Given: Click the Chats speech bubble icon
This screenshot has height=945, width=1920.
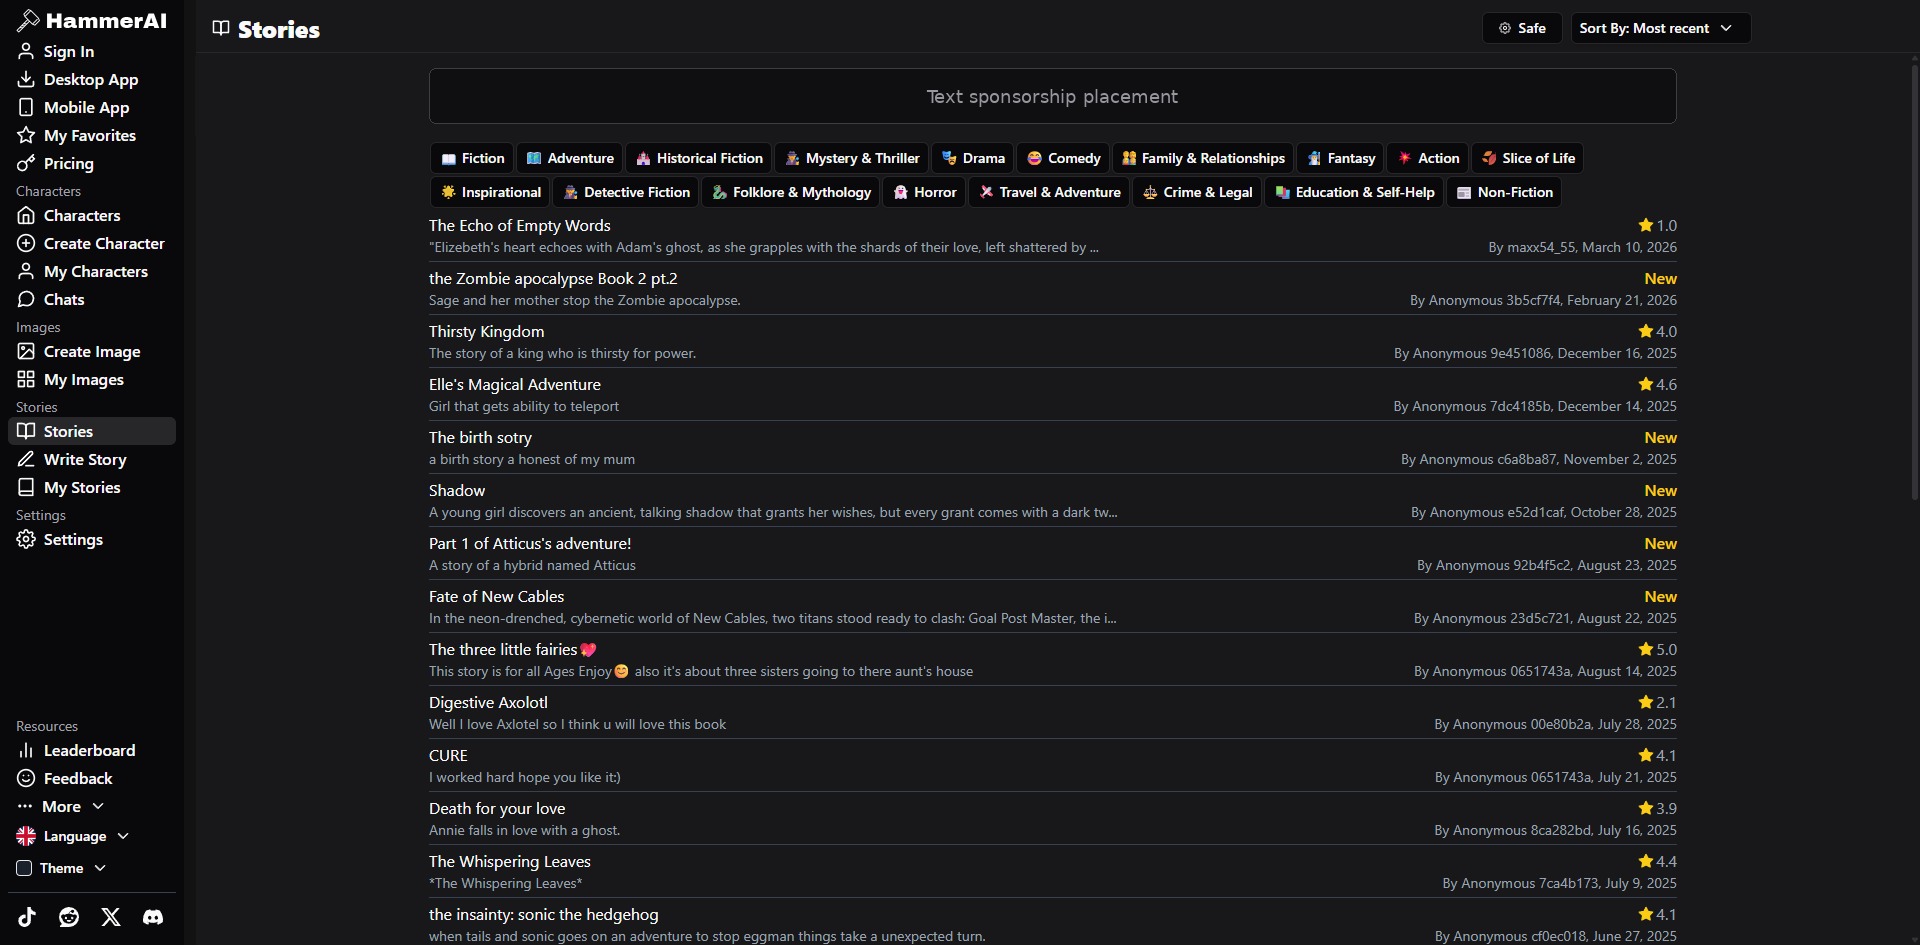Looking at the screenshot, I should (x=26, y=299).
